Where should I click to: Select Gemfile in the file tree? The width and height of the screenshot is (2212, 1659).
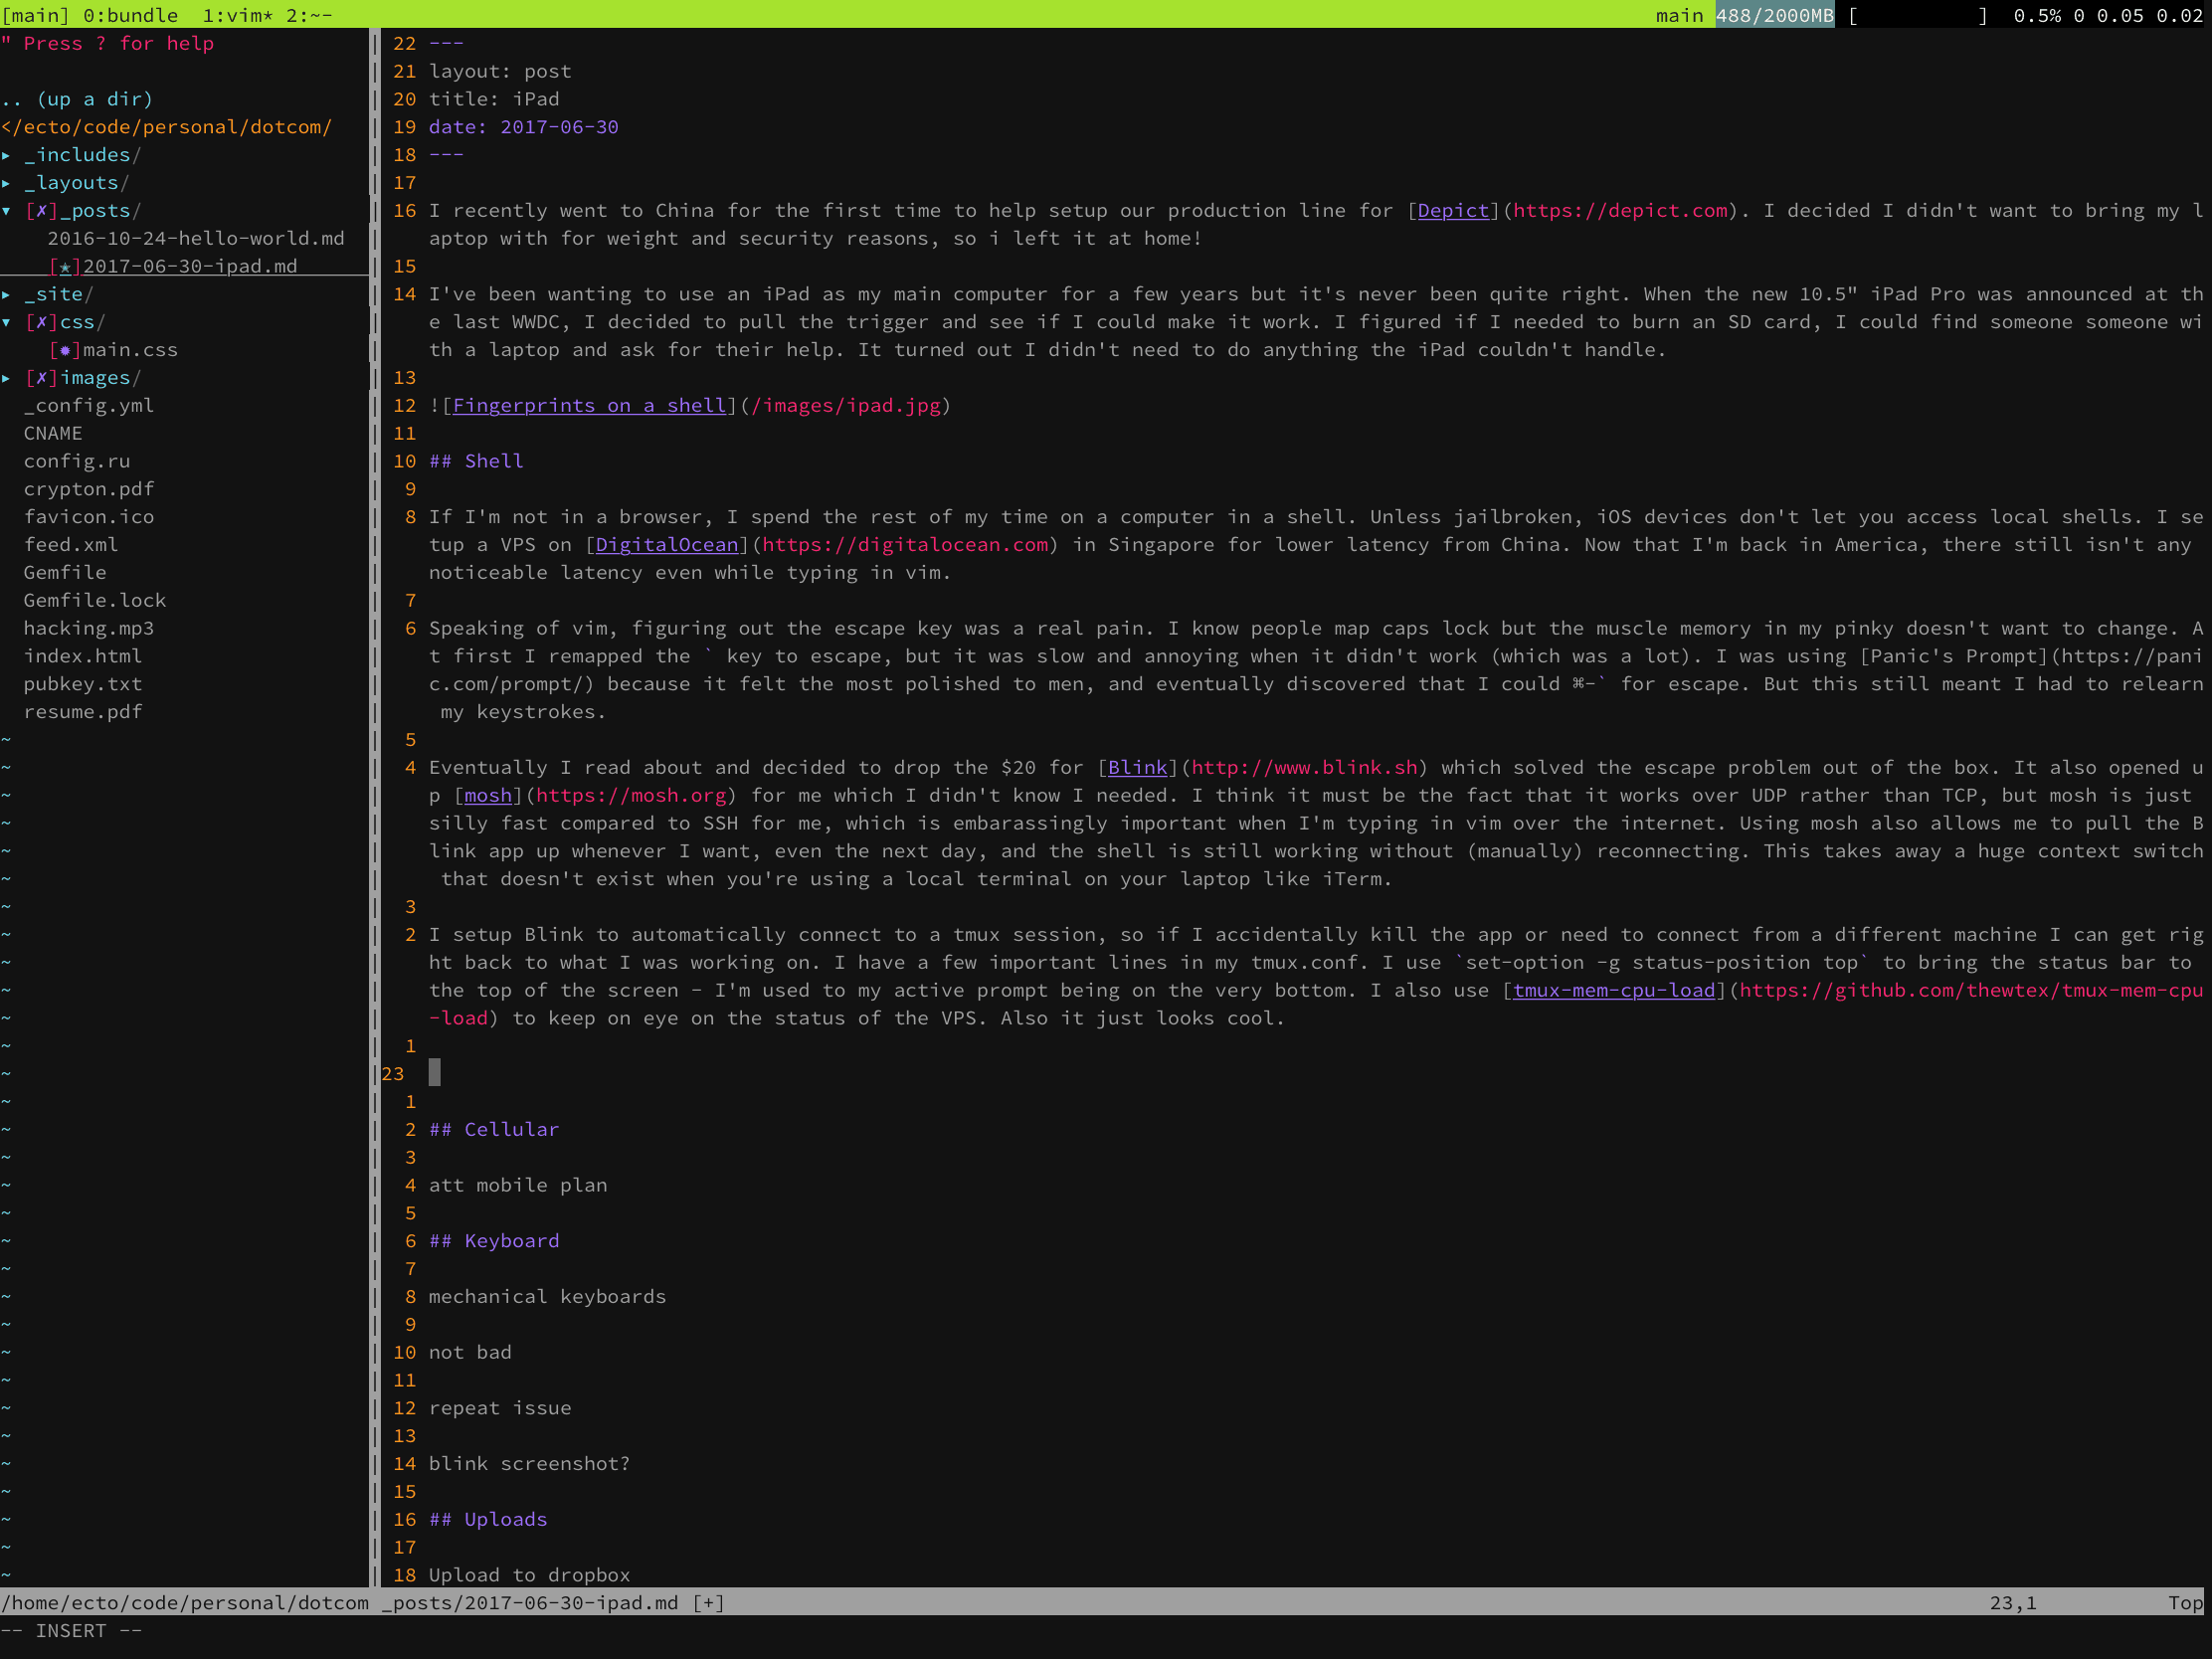point(64,571)
